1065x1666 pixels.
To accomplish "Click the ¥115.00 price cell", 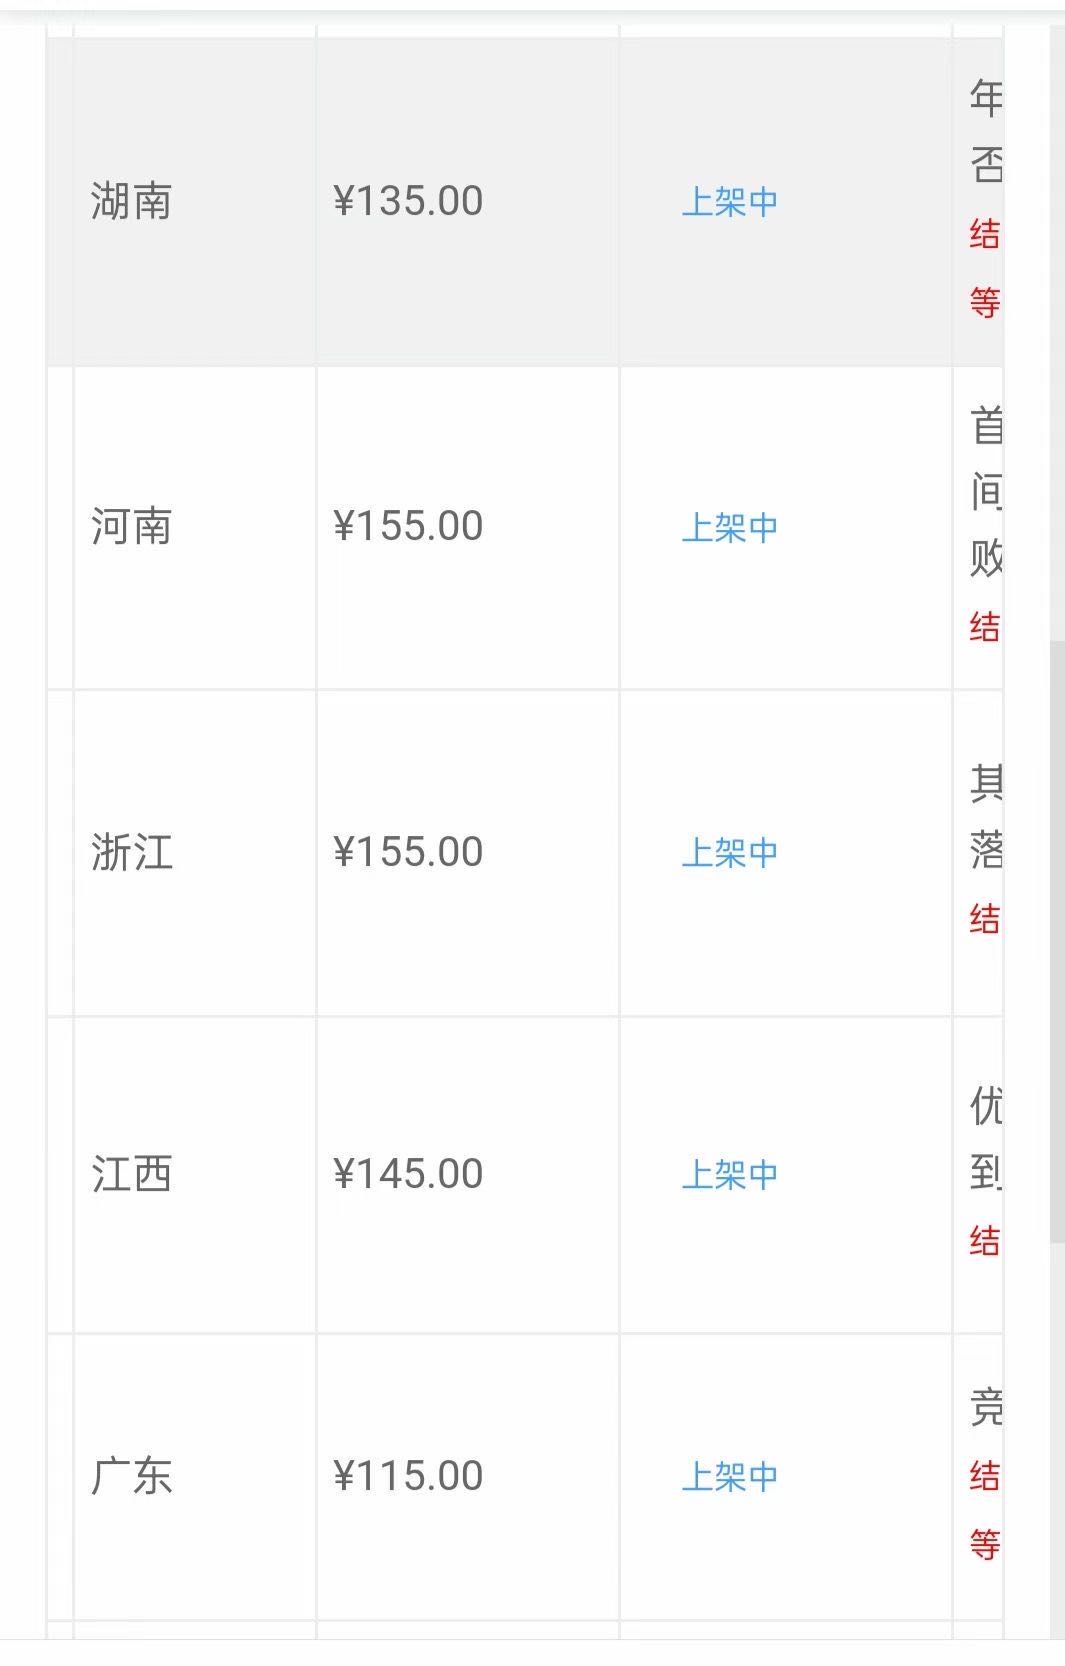I will click(408, 1476).
